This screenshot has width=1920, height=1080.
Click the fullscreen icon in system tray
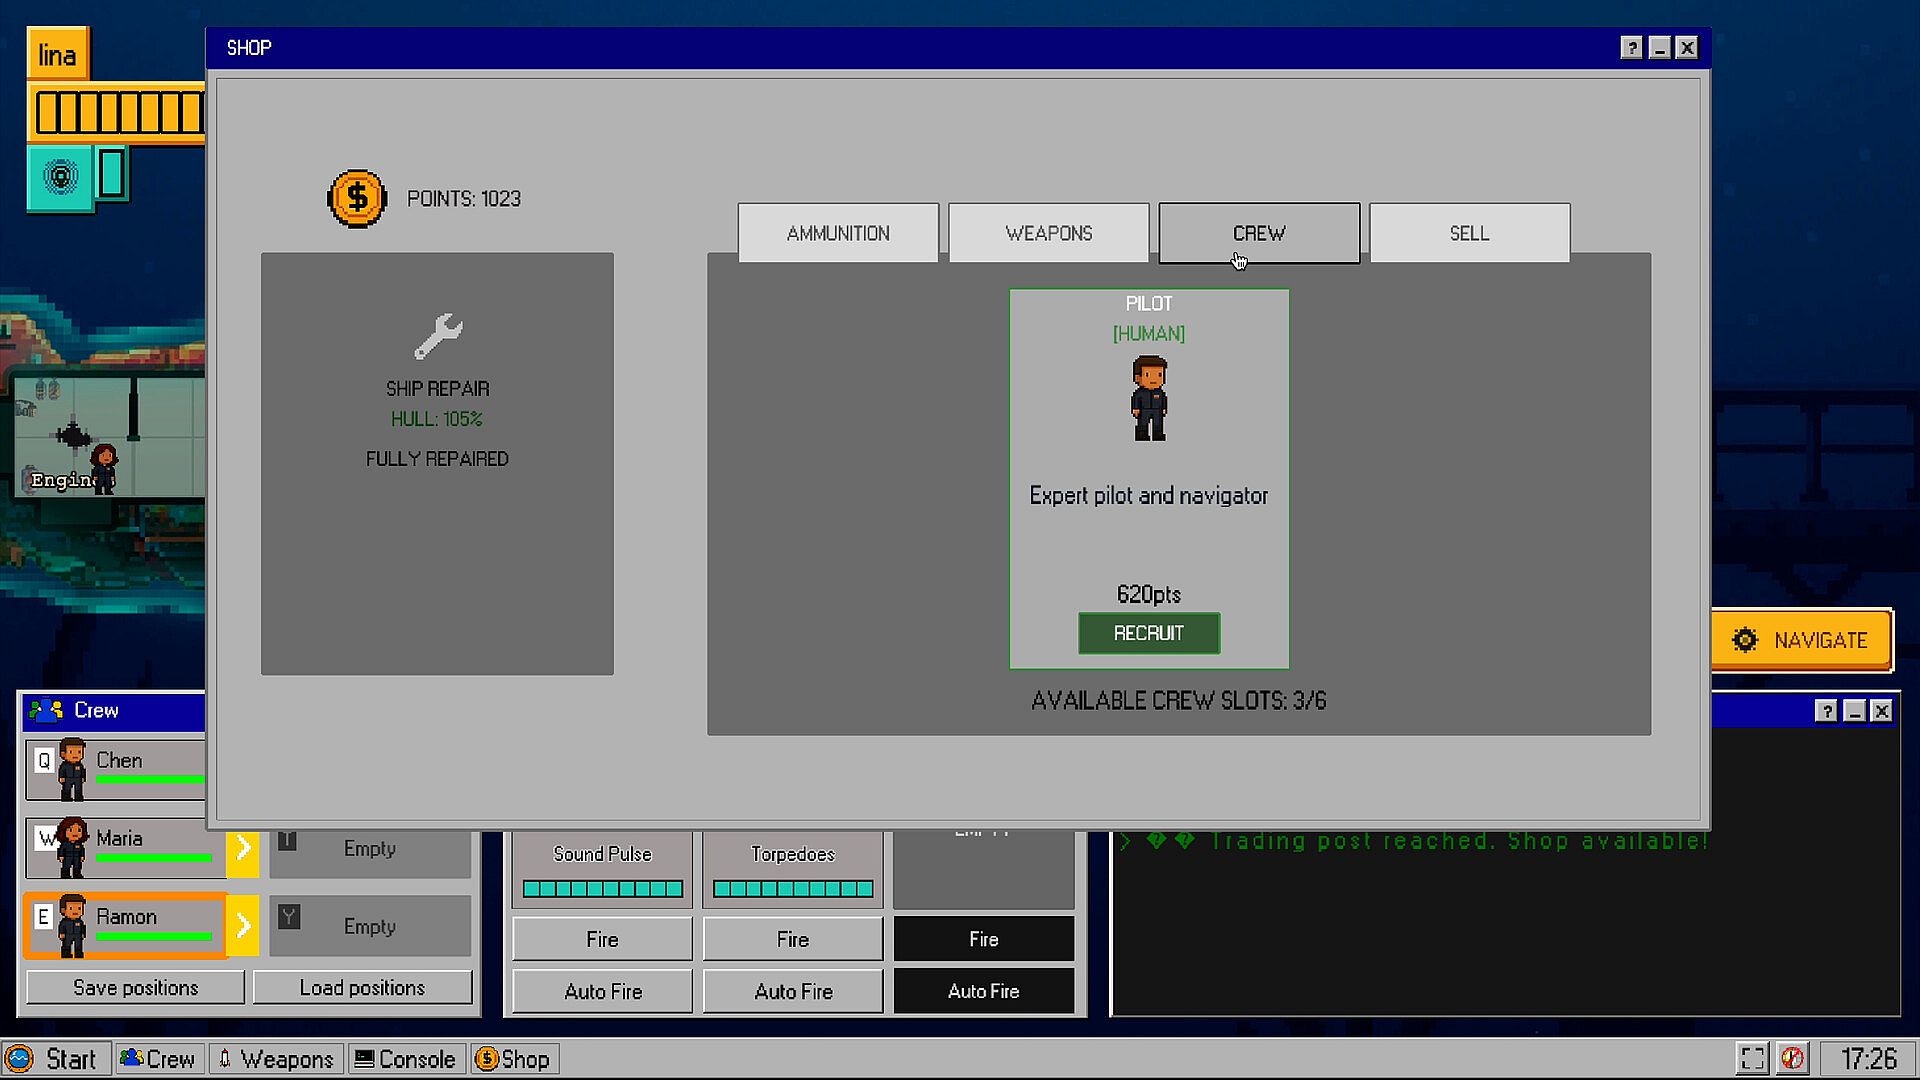click(x=1752, y=1058)
